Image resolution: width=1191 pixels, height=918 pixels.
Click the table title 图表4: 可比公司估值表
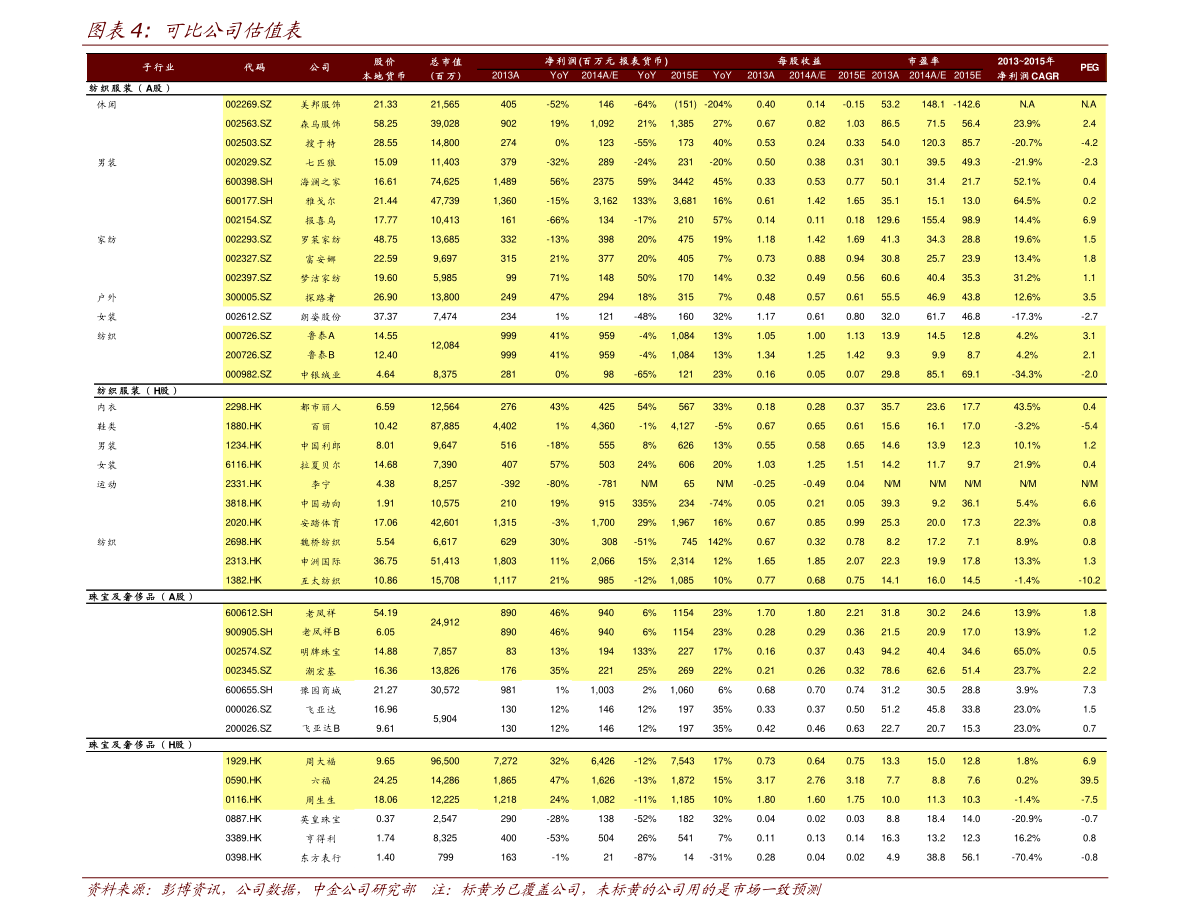[x=194, y=30]
